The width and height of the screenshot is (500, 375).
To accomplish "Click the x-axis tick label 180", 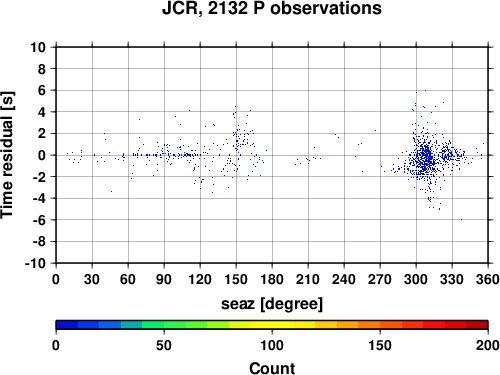I will coord(272,279).
